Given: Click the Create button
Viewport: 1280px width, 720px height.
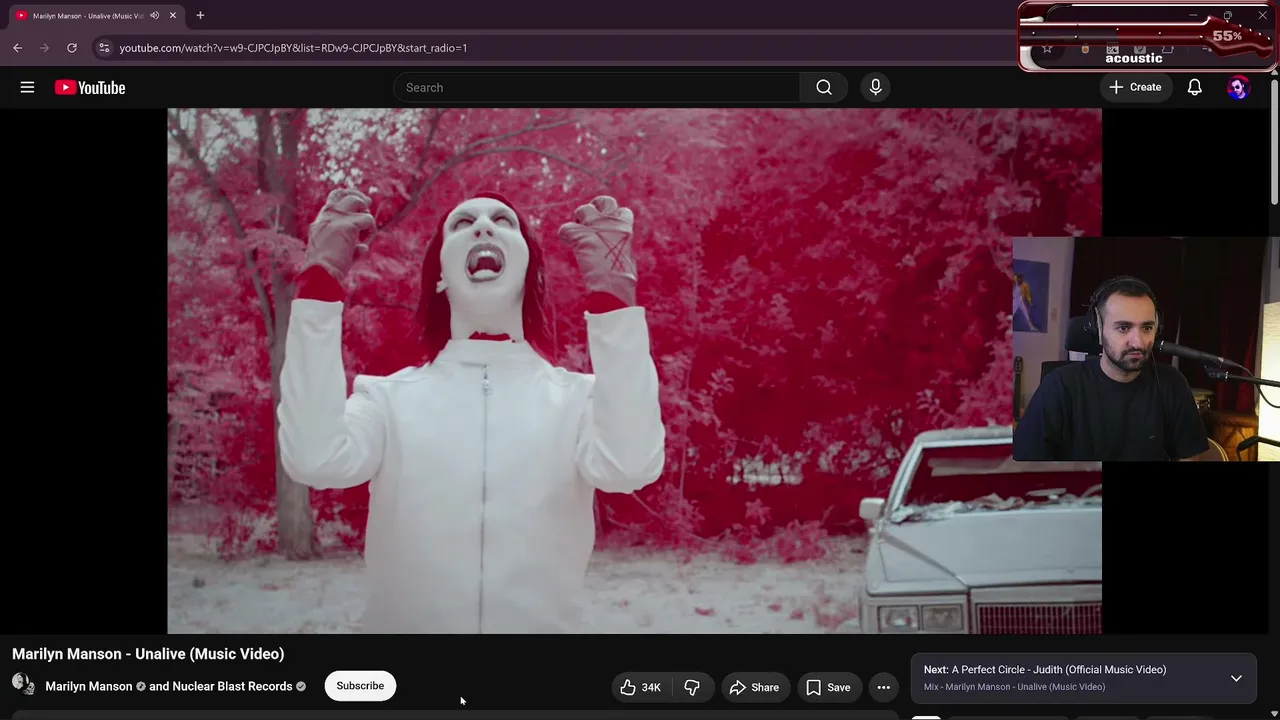Looking at the screenshot, I should tap(1135, 87).
